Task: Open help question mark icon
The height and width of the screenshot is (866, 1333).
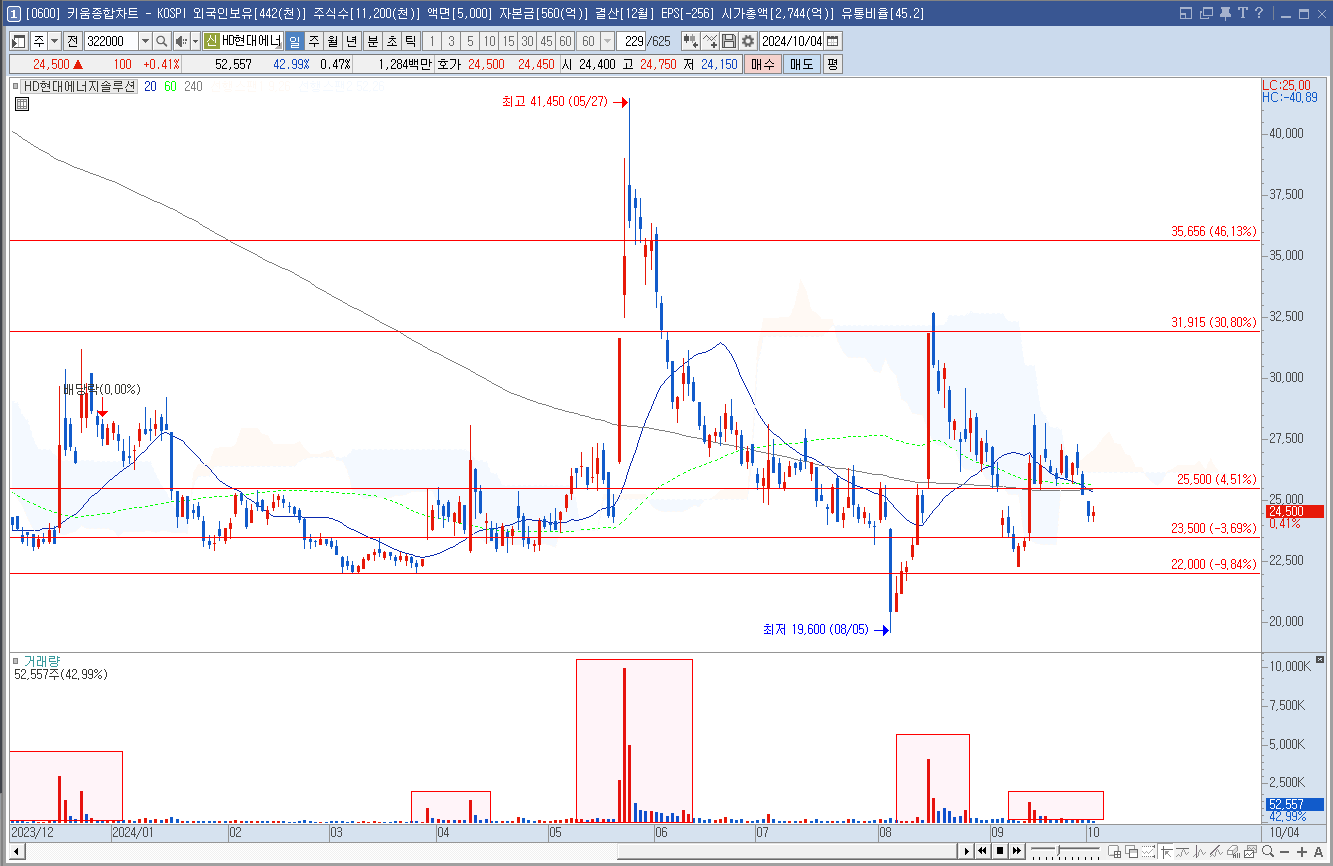Action: coord(1260,13)
